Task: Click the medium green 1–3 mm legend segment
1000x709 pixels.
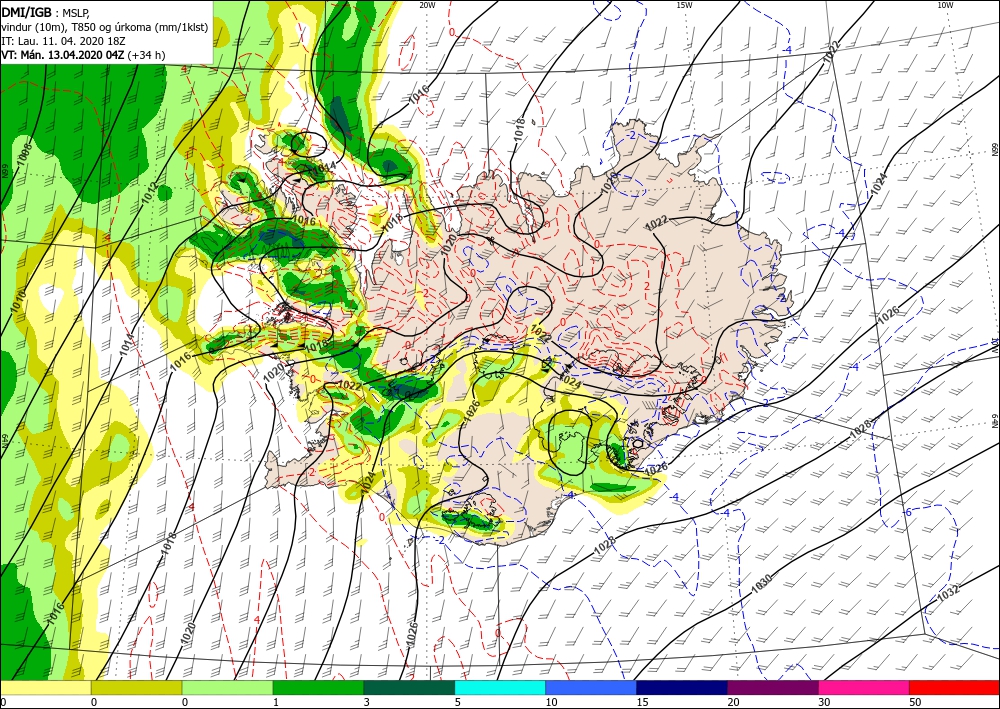Action: tap(318, 688)
